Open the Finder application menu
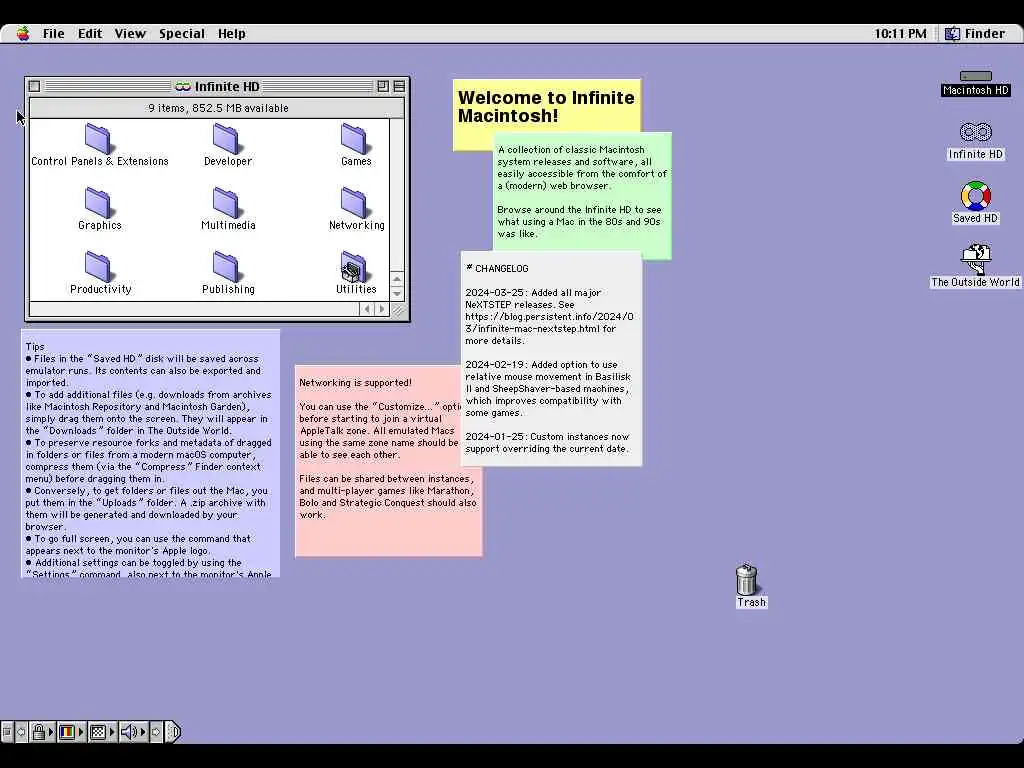 point(976,33)
